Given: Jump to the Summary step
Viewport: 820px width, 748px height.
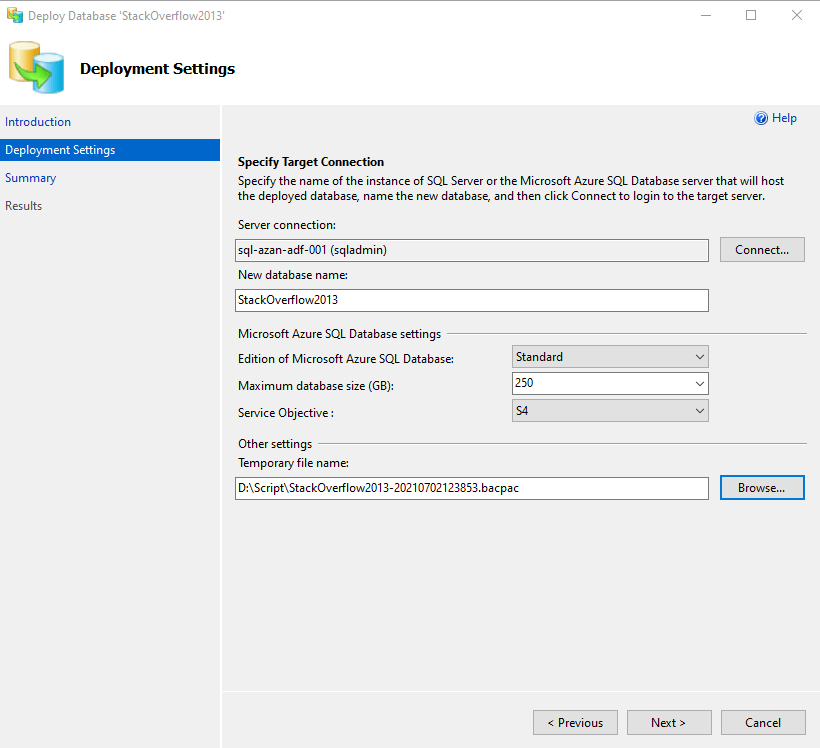Looking at the screenshot, I should 30,178.
